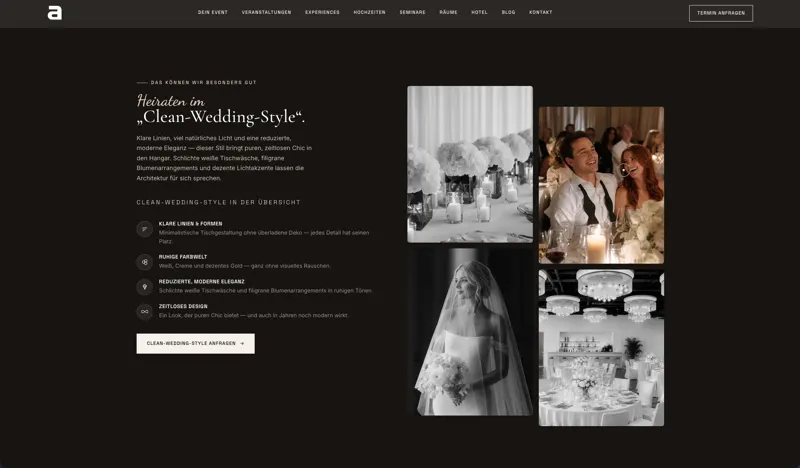
Task: Click the 'Ruhige Farbwelt' heading
Action: tap(183, 257)
